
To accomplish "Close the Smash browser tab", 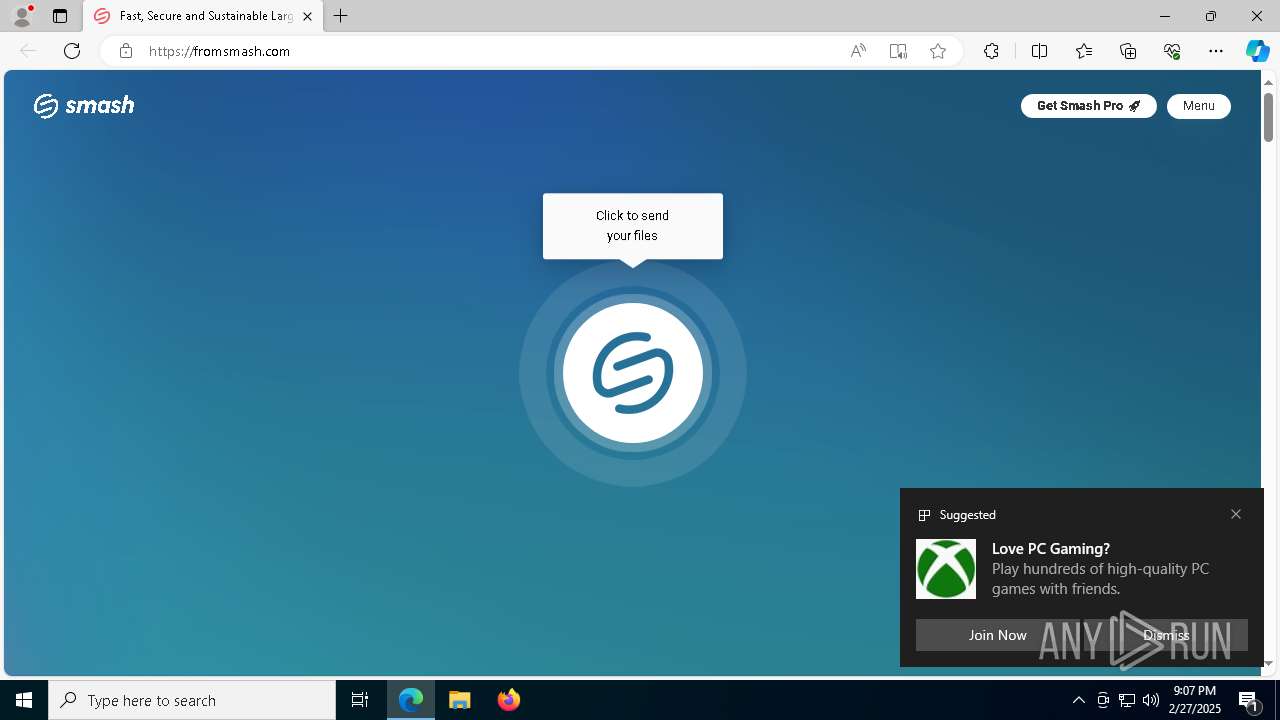I will click(307, 16).
